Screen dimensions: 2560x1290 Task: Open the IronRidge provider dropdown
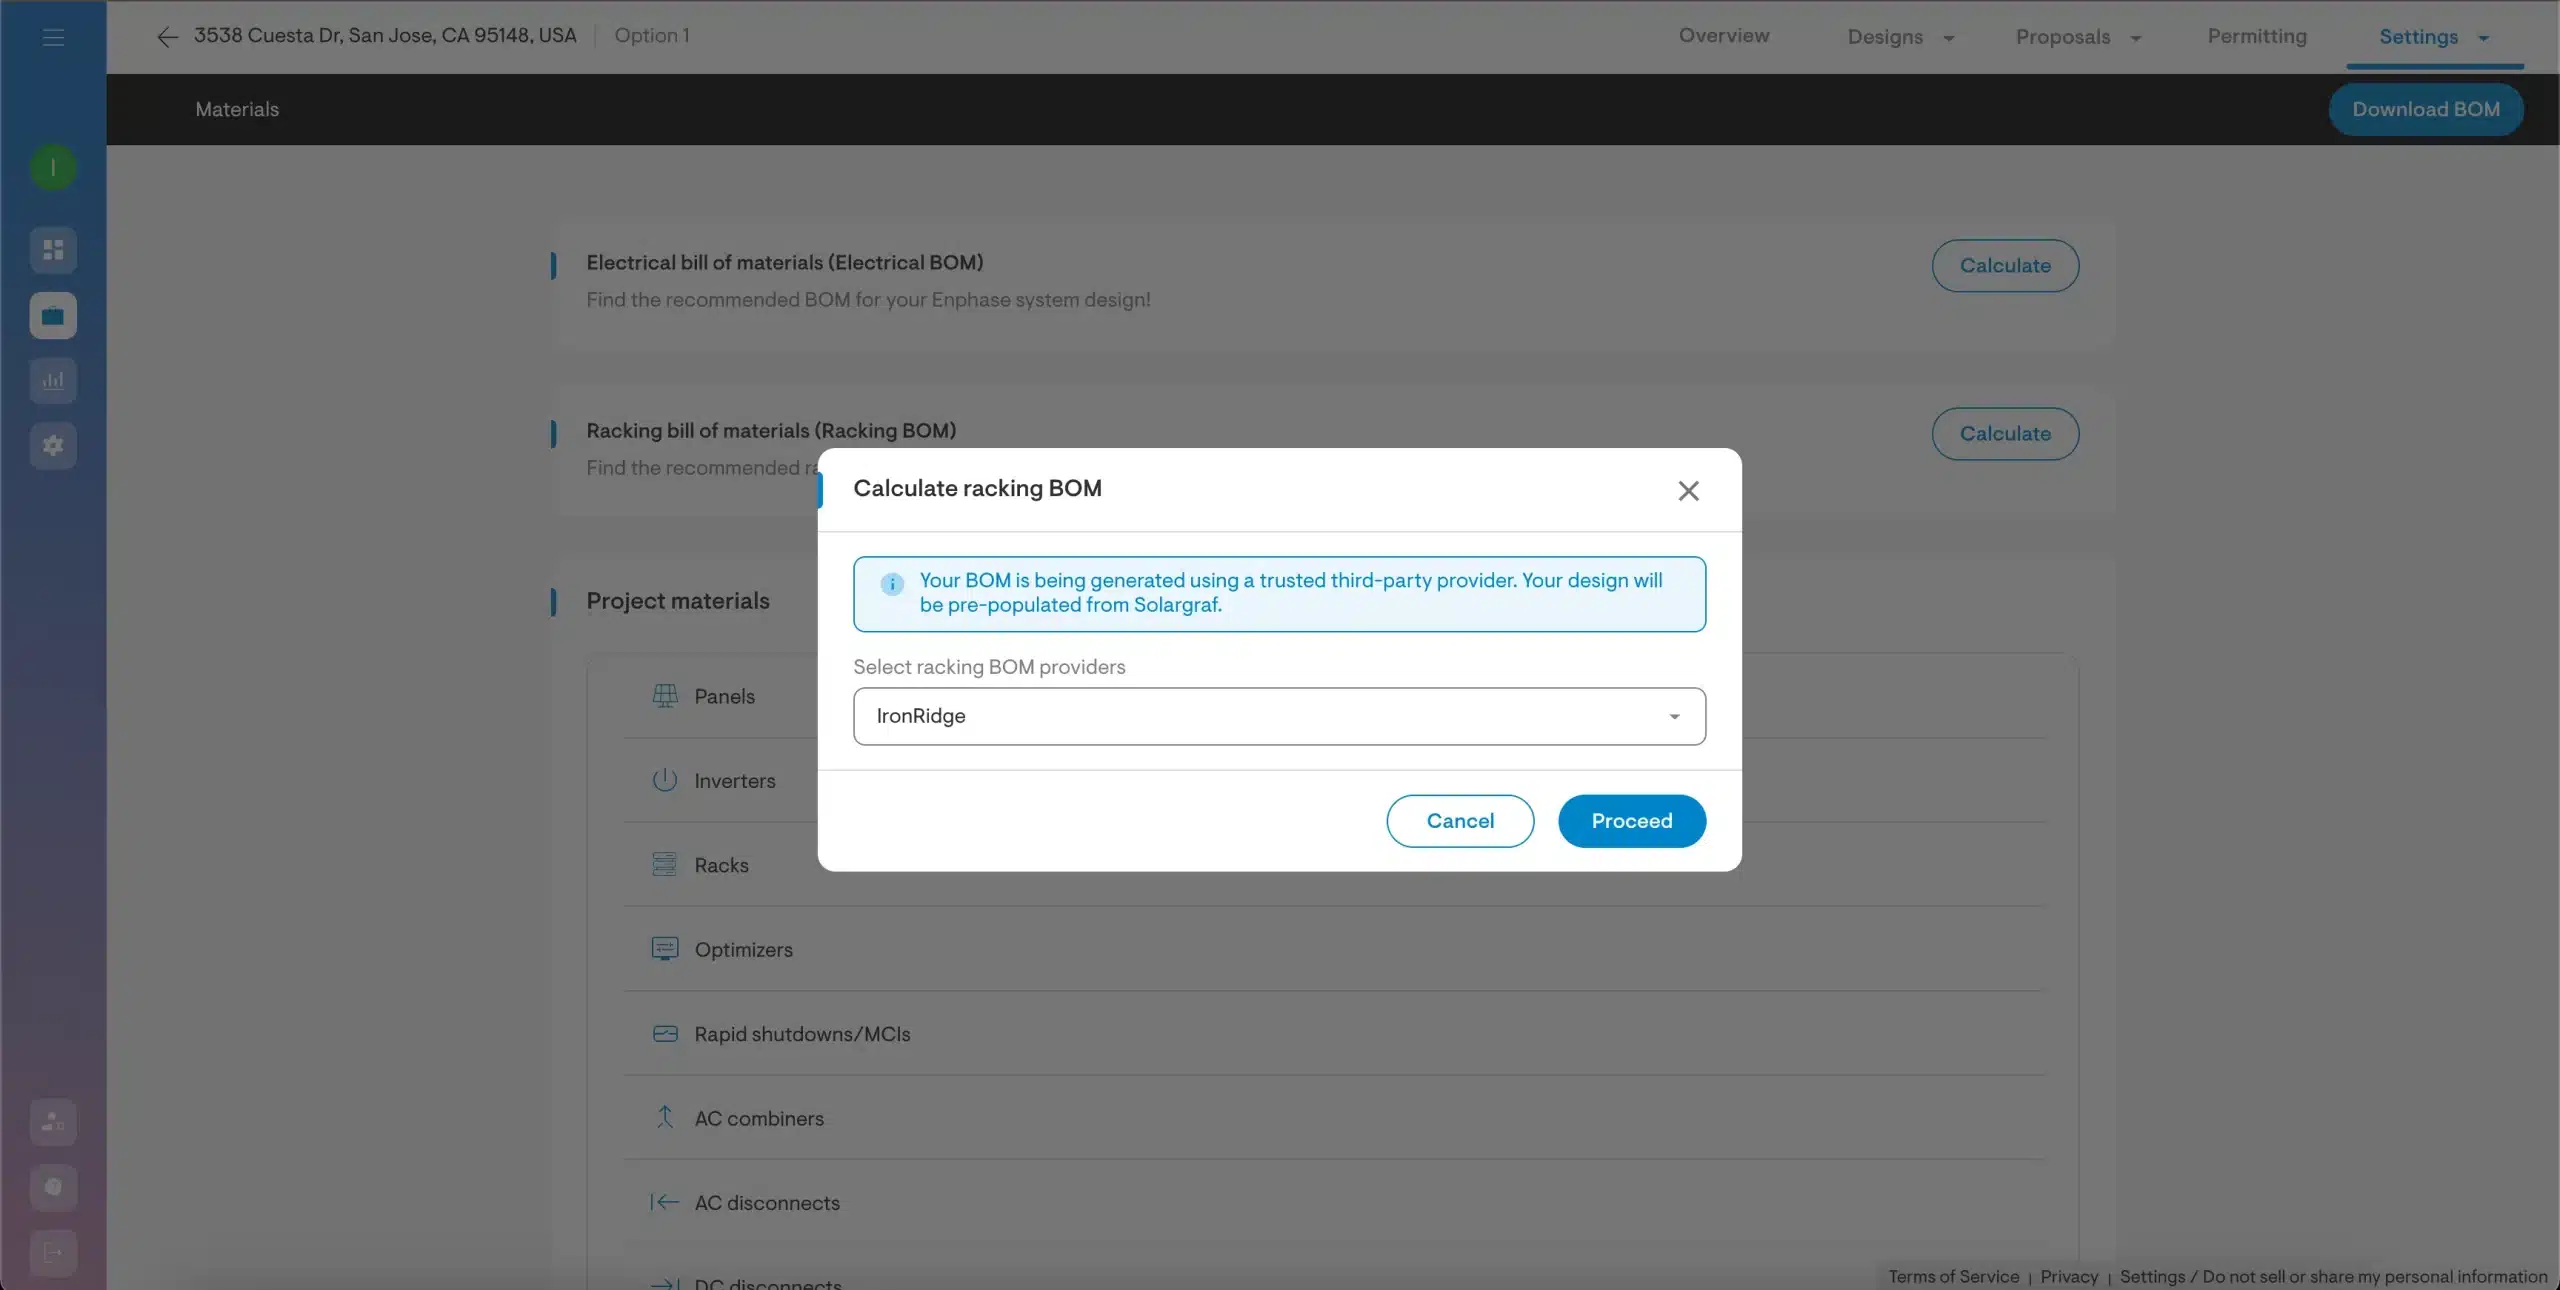(x=1279, y=716)
